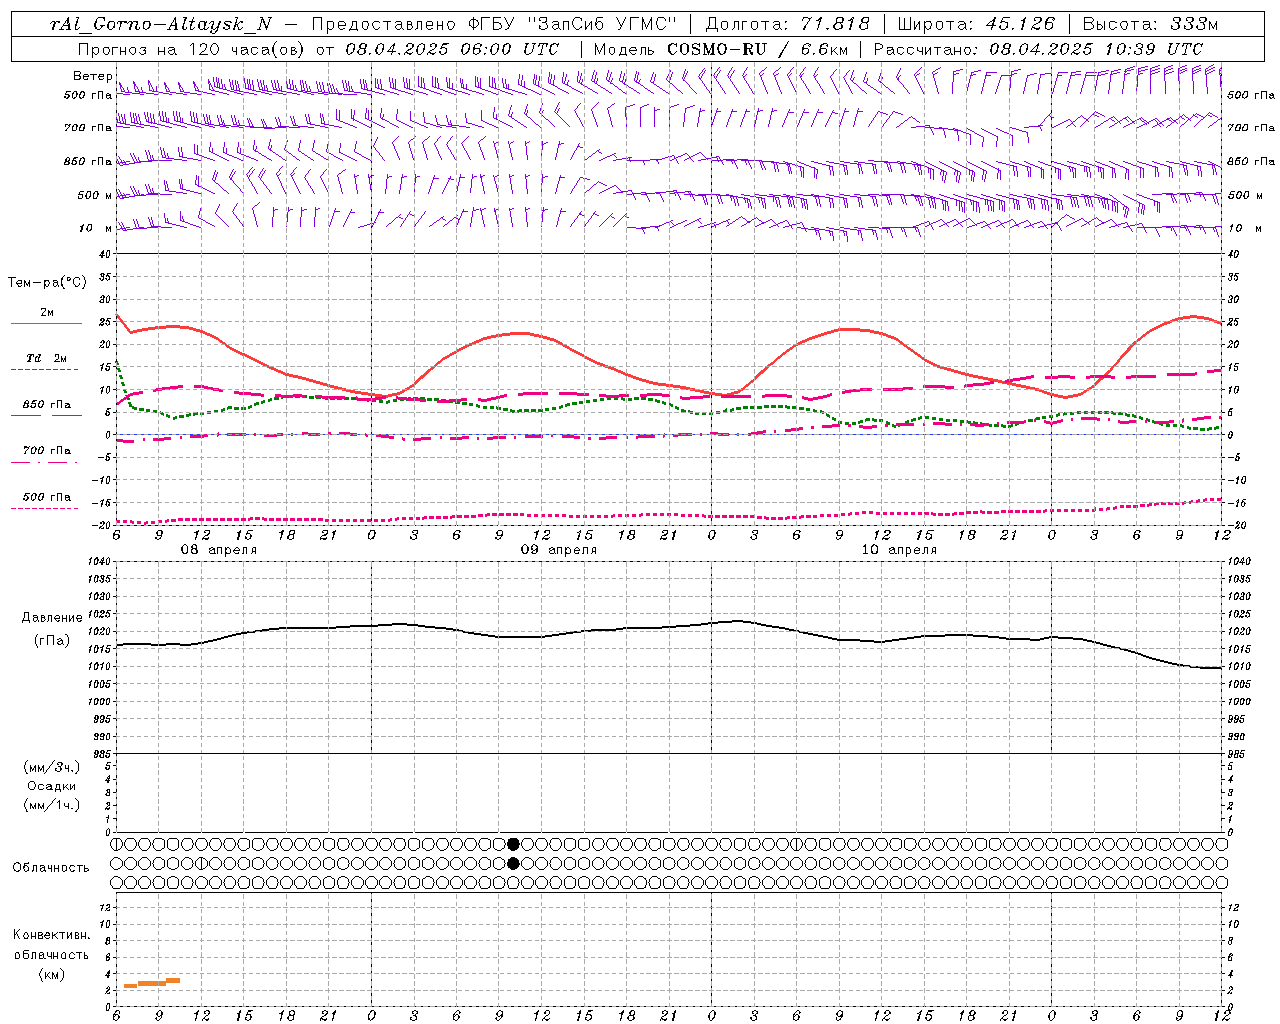This screenshot has width=1280, height=1024.
Task: Click the 500 гПа temperature legend entry
Action: (x=46, y=500)
